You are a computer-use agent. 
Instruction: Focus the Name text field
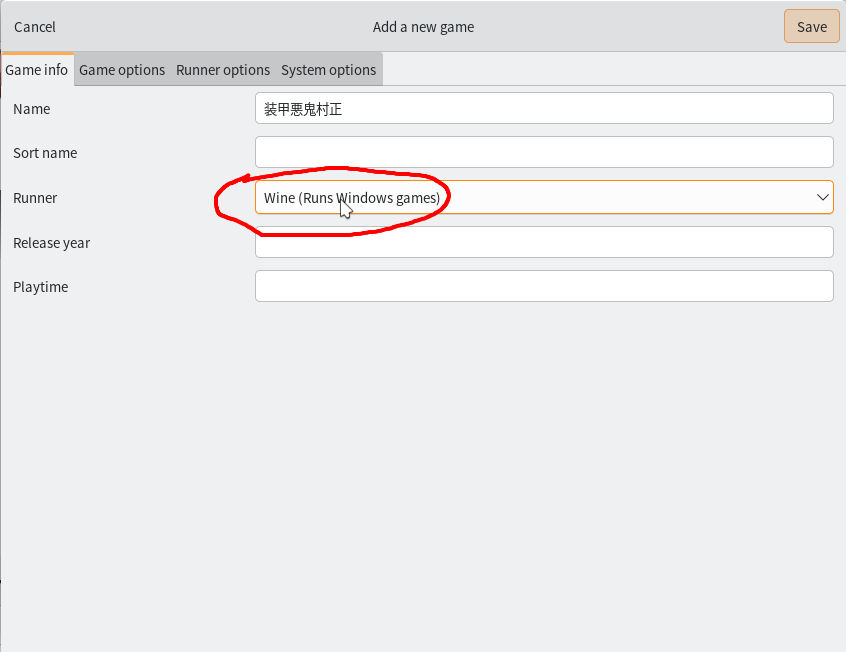(x=544, y=109)
